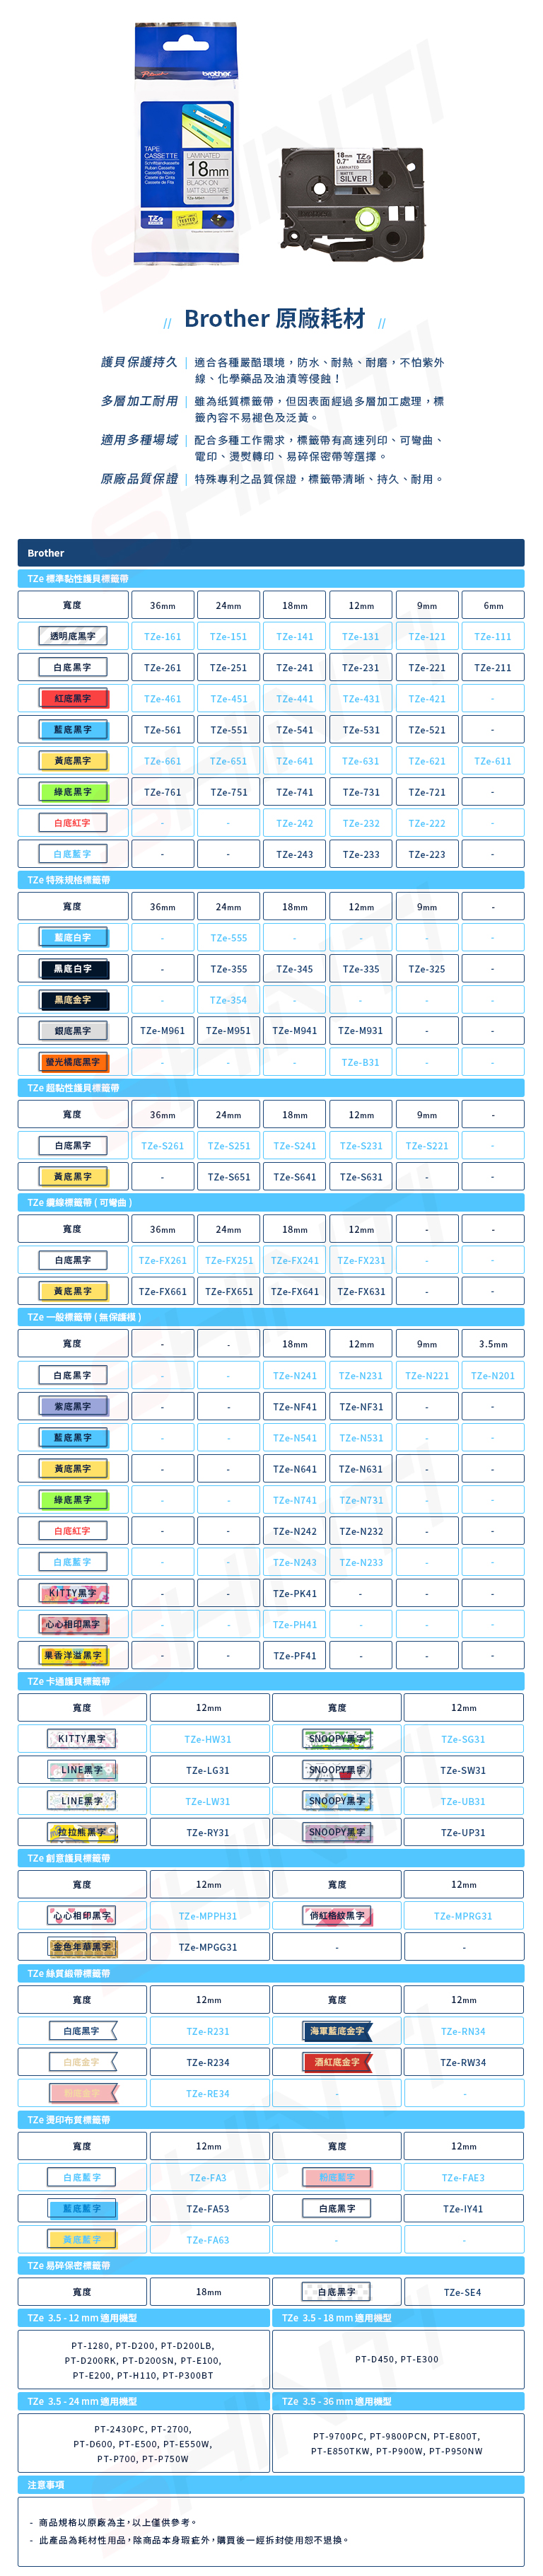Screen dimensions: 543x2576
Task: Click the TZe-345 cell
Action: [x=294, y=969]
